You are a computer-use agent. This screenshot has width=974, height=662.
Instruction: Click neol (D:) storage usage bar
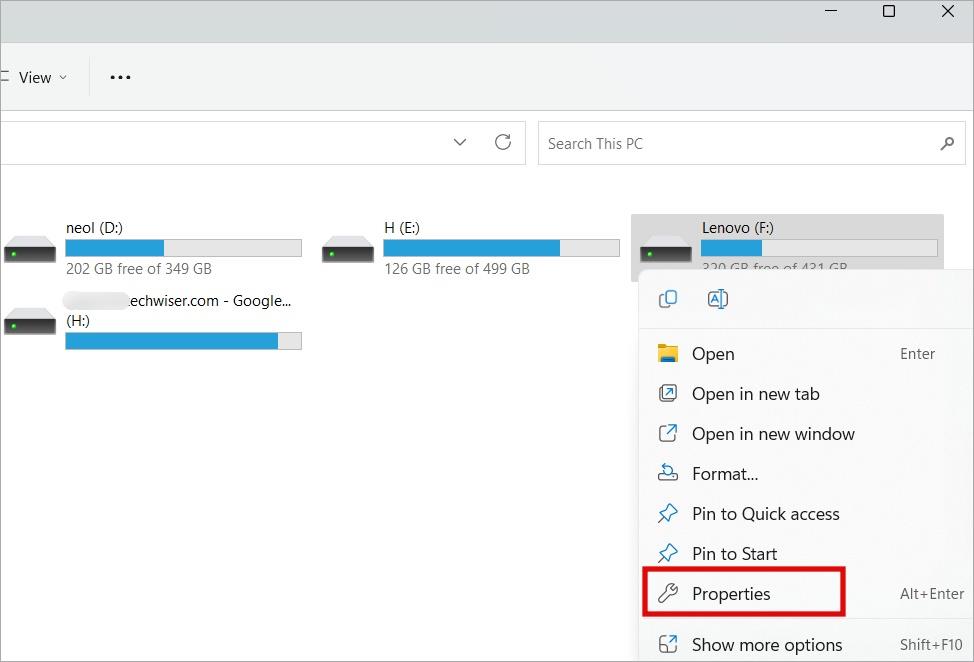click(x=183, y=248)
